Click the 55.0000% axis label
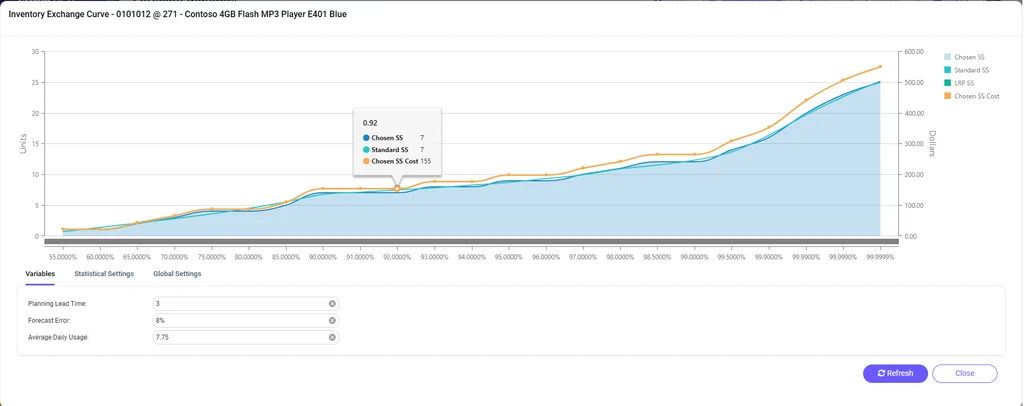1024x406 pixels. click(63, 257)
